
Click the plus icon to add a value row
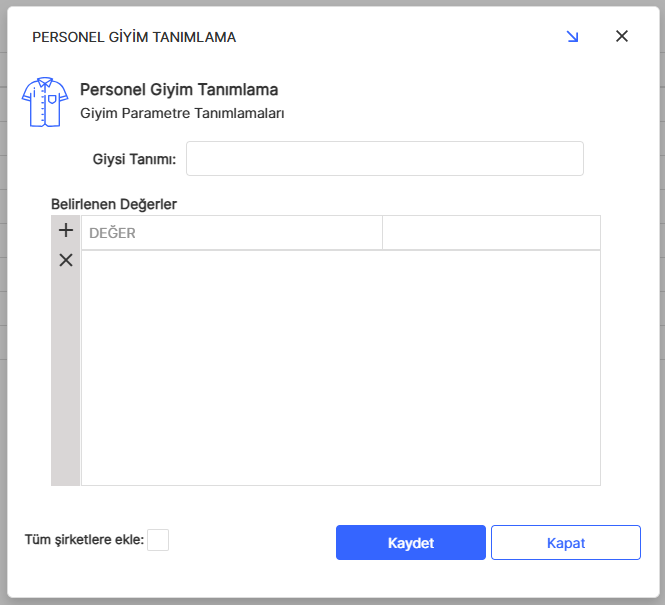[x=66, y=231]
